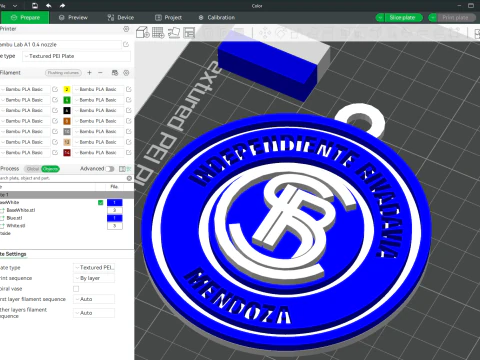Select the faded Rotate tool icon
This screenshot has height=360, width=480.
[281, 33]
